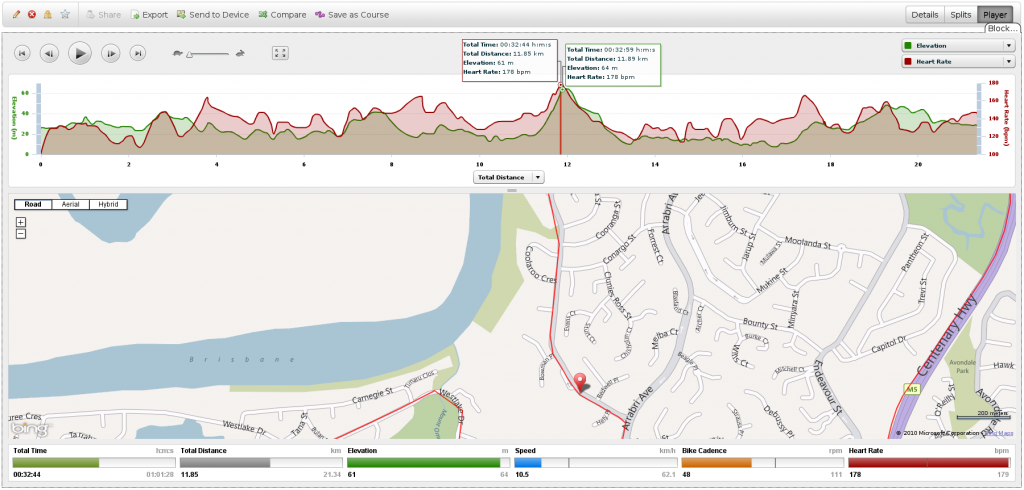Click the Avondale Park label
1024x490 pixels.
[x=962, y=368]
